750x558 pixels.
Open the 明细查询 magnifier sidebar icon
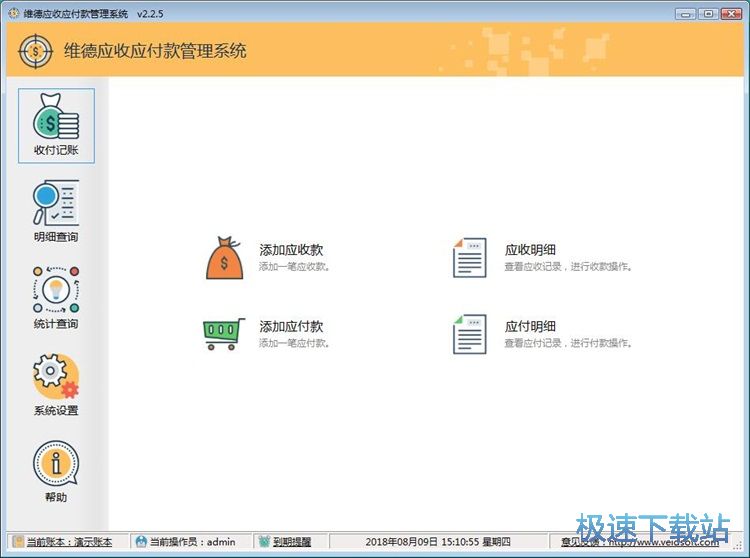click(x=56, y=203)
